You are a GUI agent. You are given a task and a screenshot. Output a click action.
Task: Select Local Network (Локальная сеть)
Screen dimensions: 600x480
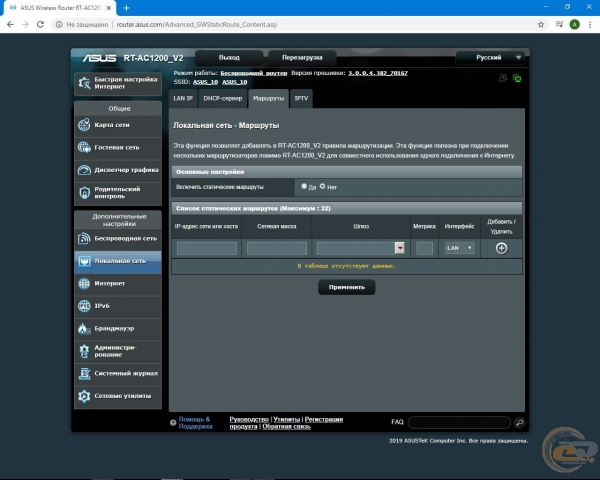[x=118, y=261]
